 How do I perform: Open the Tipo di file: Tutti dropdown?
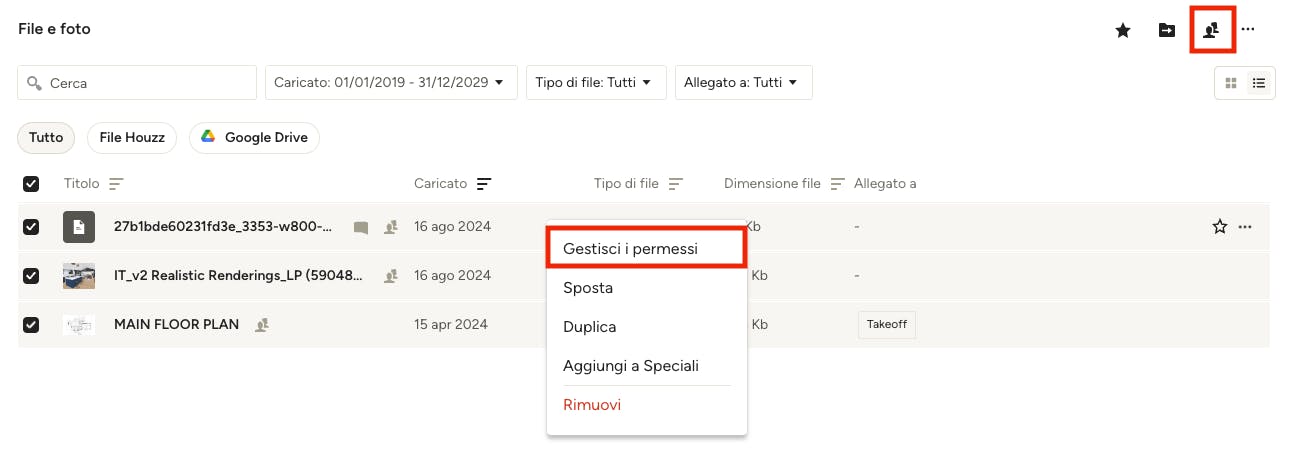point(596,83)
